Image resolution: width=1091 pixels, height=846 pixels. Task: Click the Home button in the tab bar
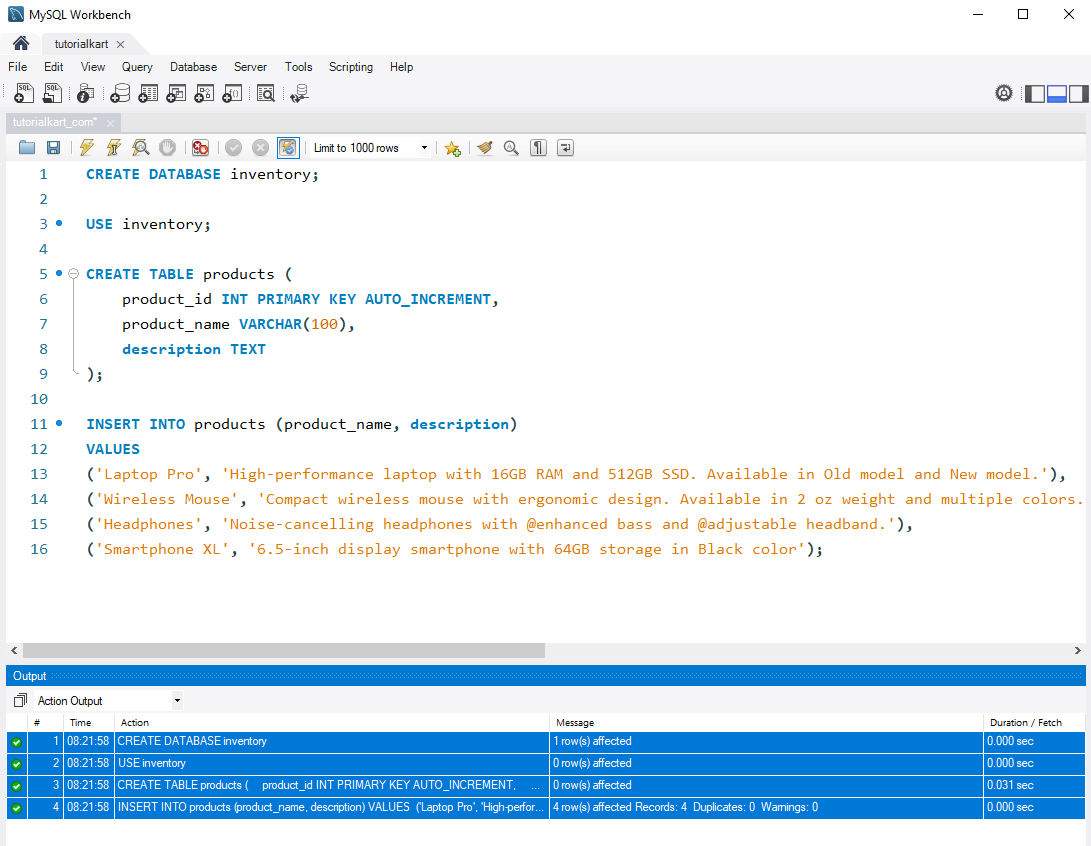tap(20, 43)
